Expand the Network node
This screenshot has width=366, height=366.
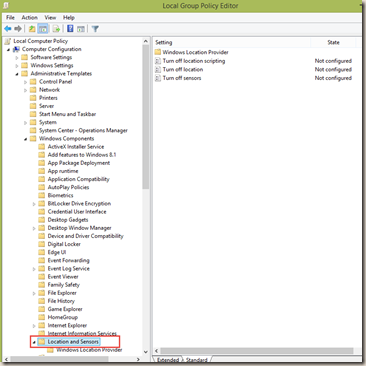pyautogui.click(x=26, y=90)
